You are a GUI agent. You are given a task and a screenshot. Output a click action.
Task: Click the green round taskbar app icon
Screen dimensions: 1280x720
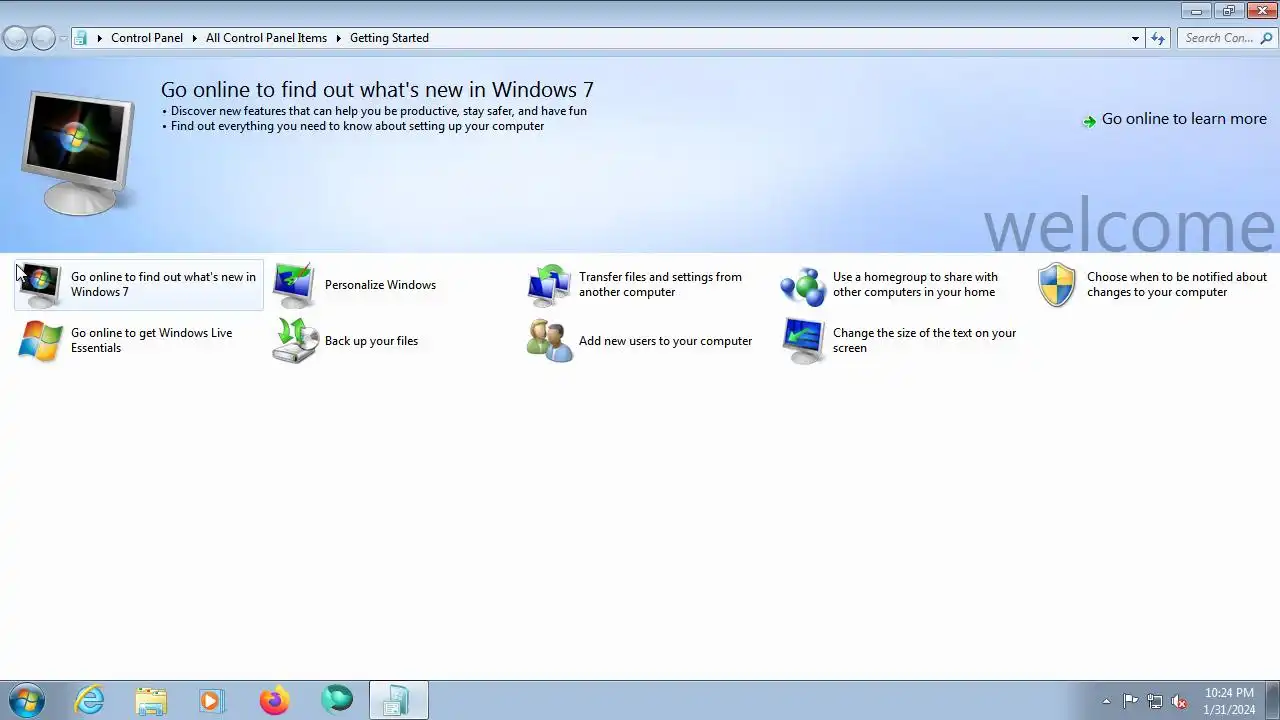(x=337, y=700)
